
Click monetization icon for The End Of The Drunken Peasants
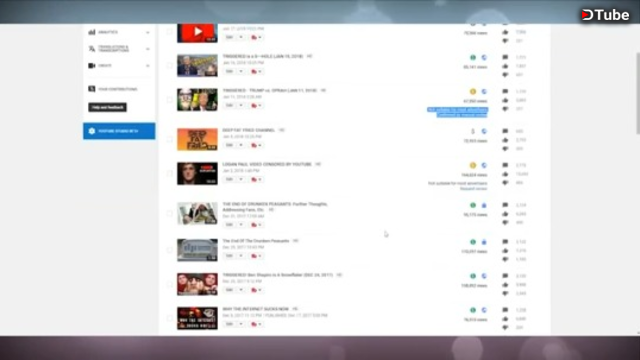pos(473,242)
